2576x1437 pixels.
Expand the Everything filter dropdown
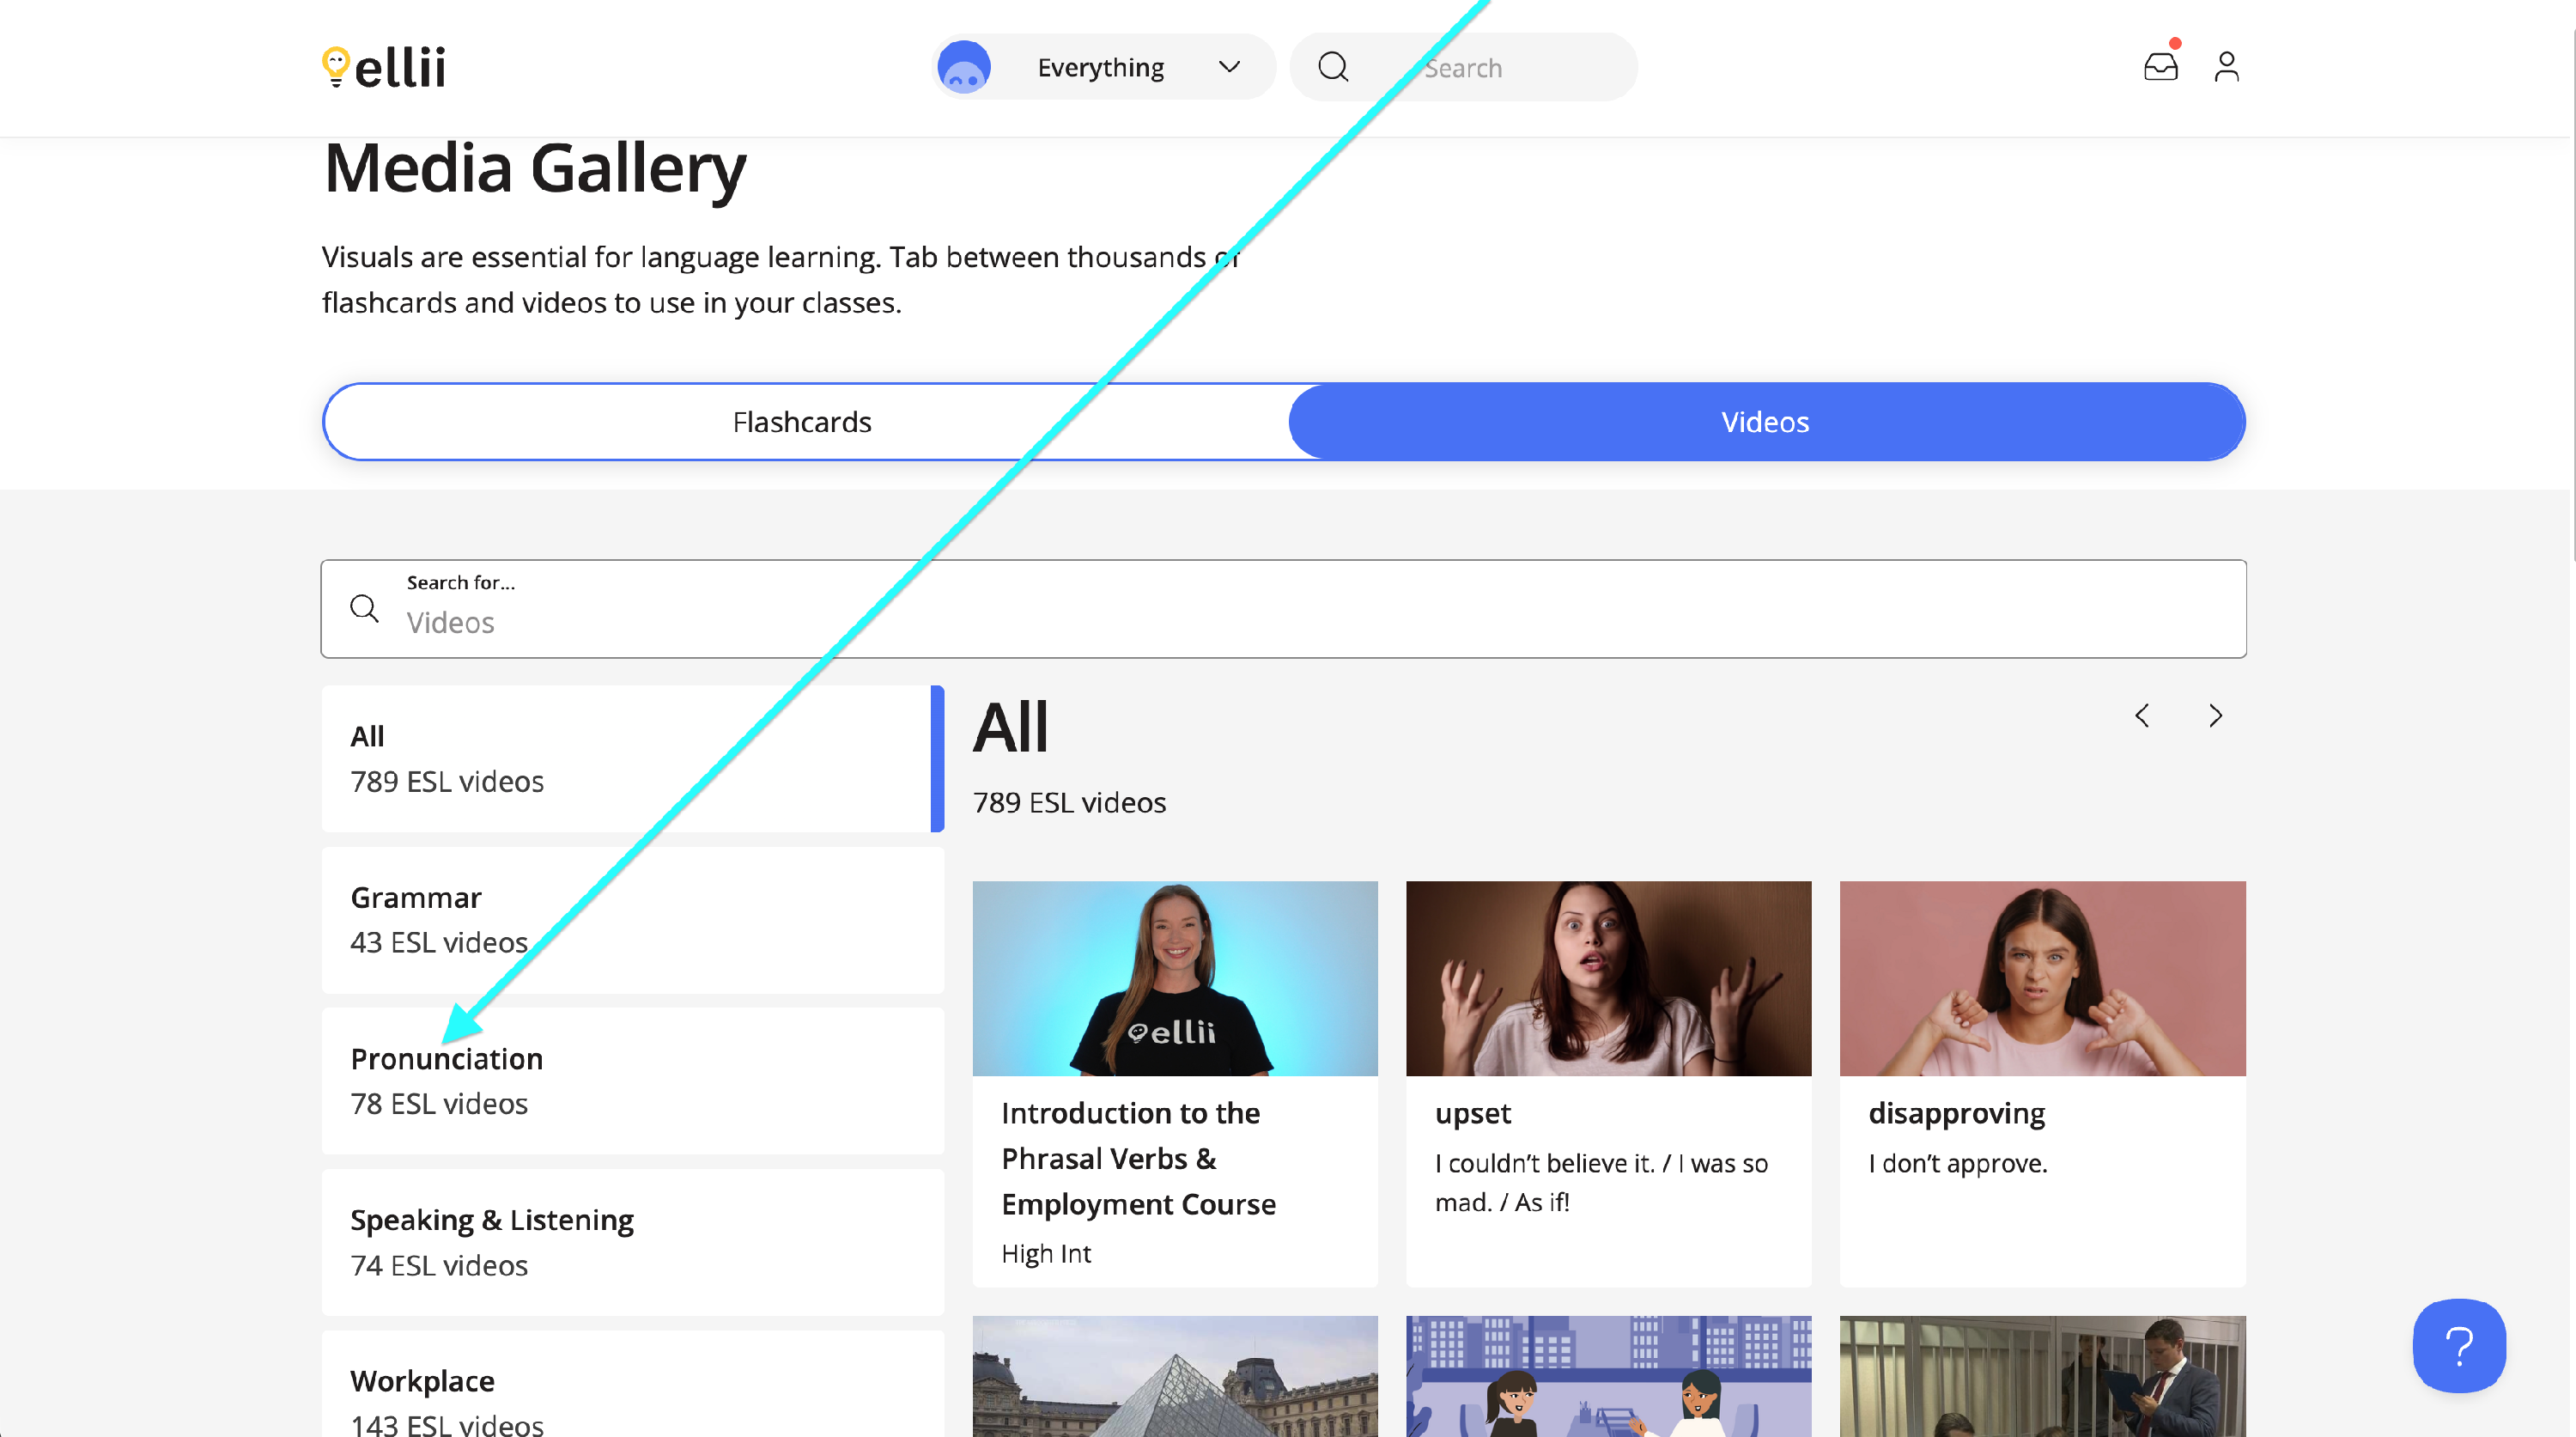point(1229,67)
